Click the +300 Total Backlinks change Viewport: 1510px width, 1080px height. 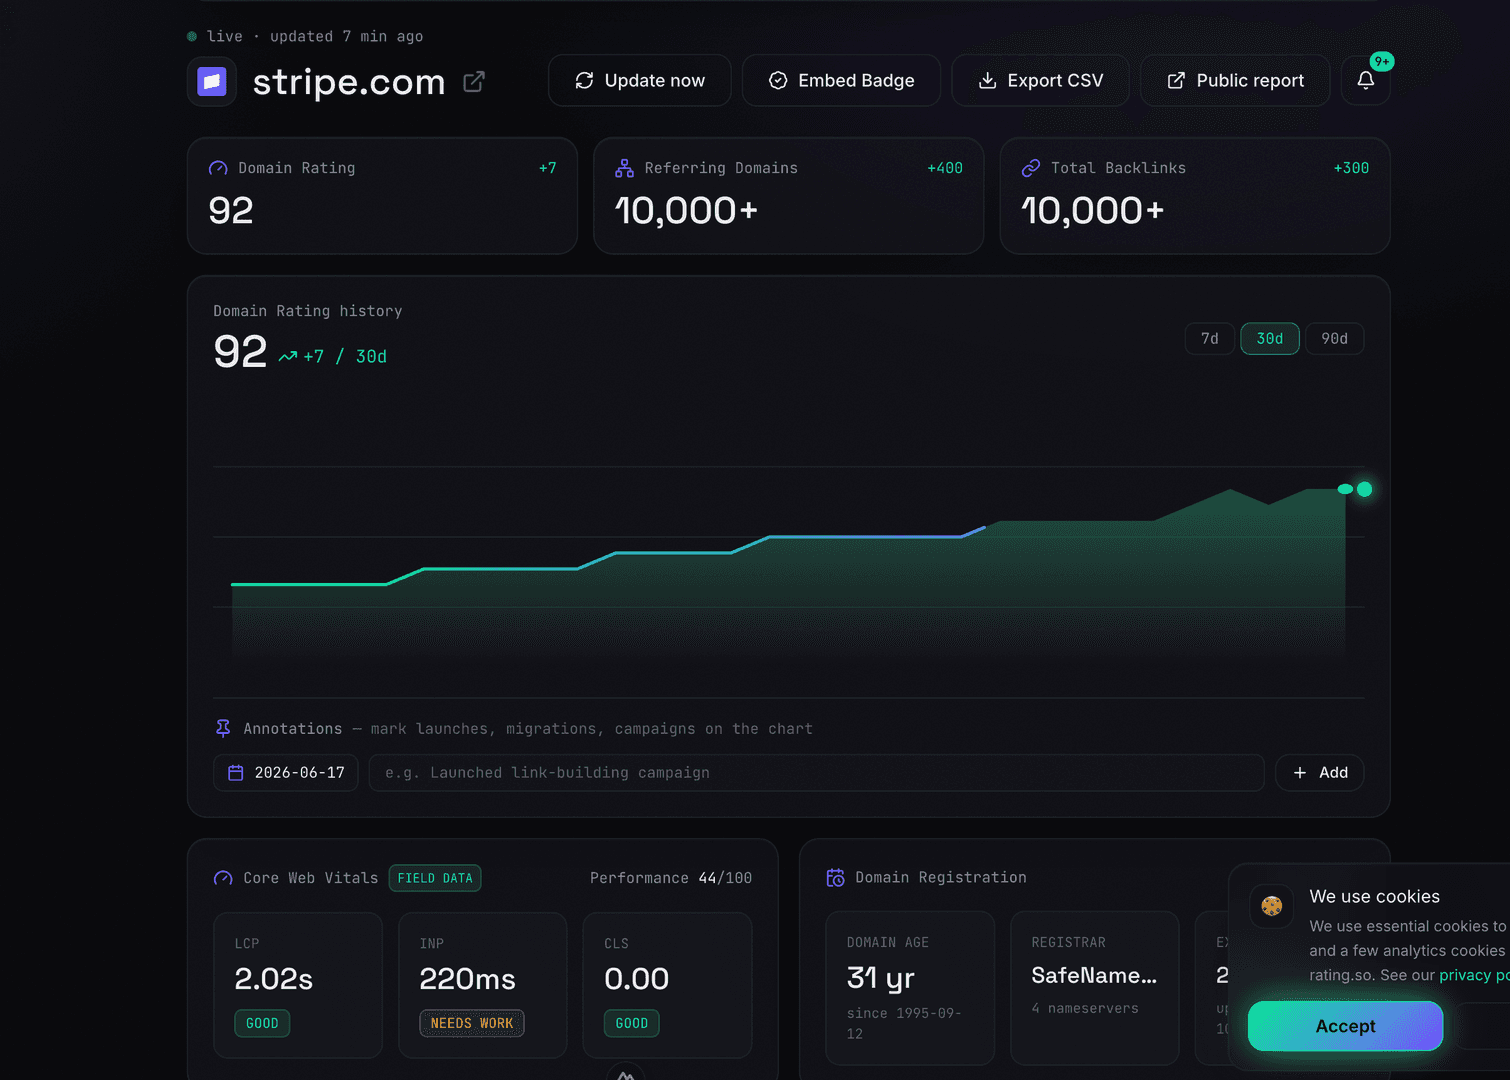[1351, 168]
